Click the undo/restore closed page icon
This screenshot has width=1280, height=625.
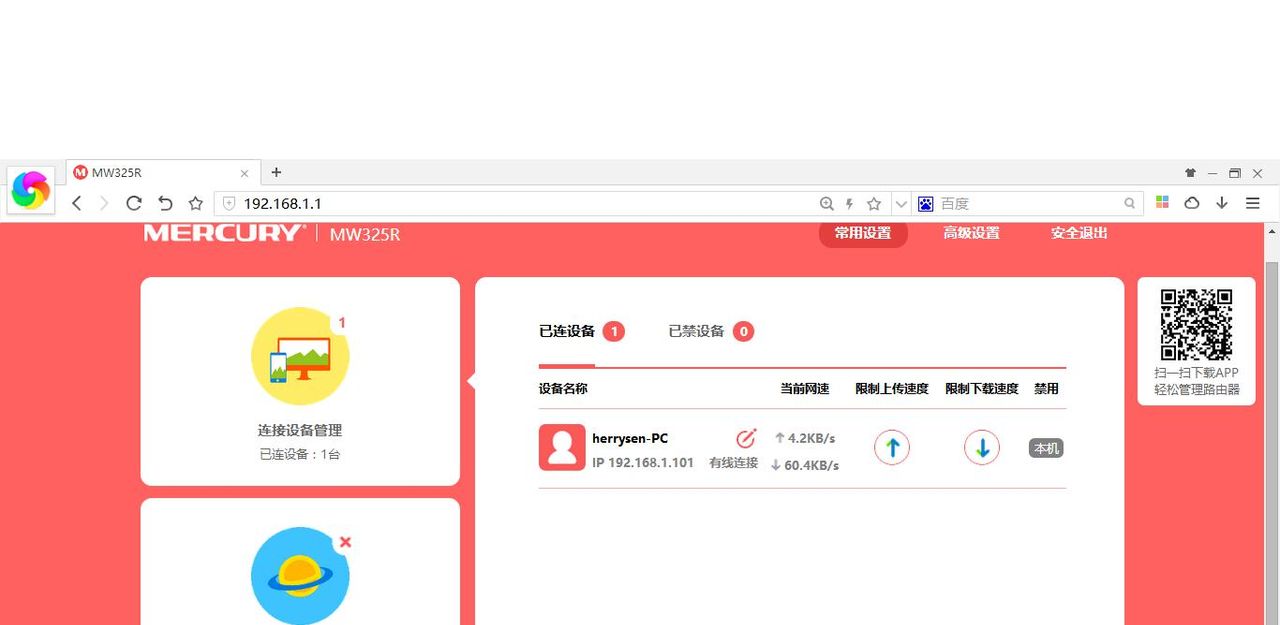click(165, 203)
